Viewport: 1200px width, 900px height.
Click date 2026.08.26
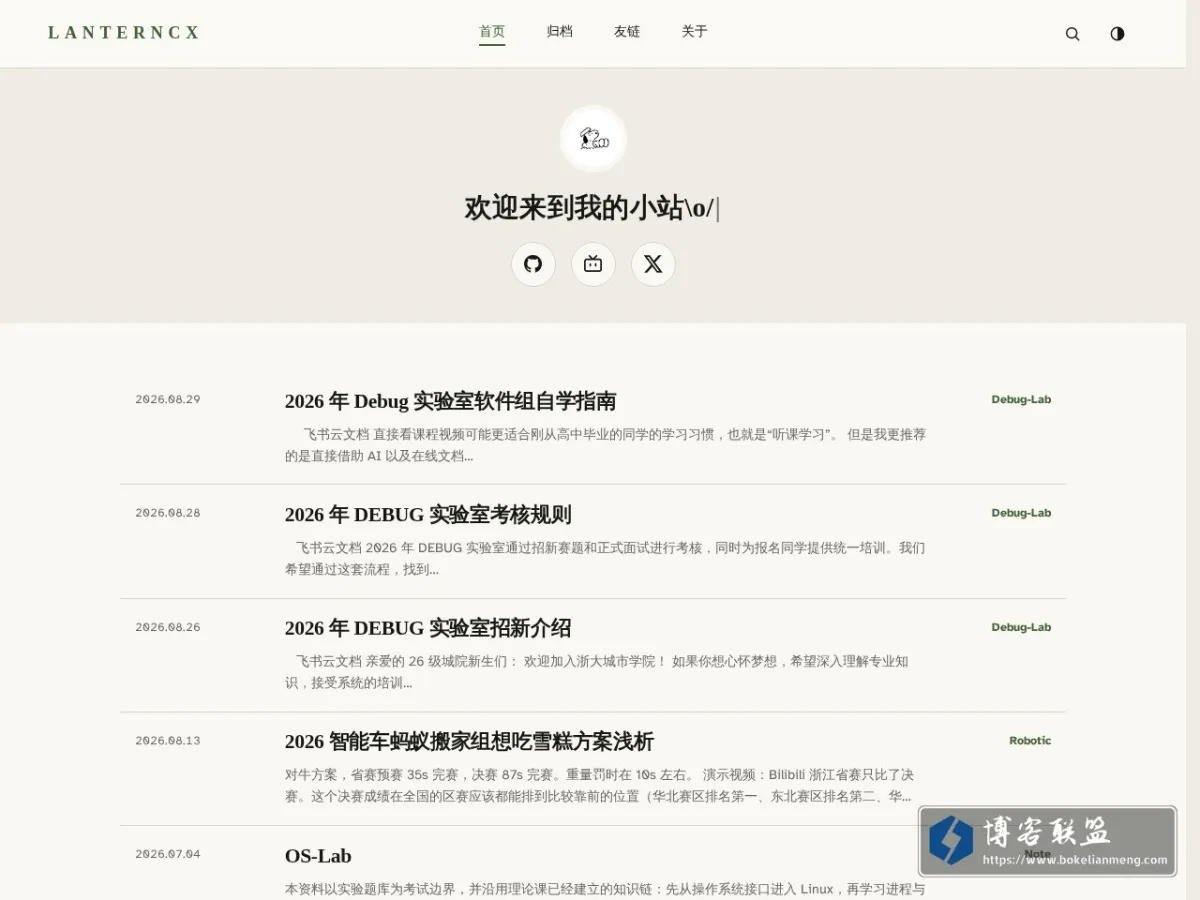[168, 627]
